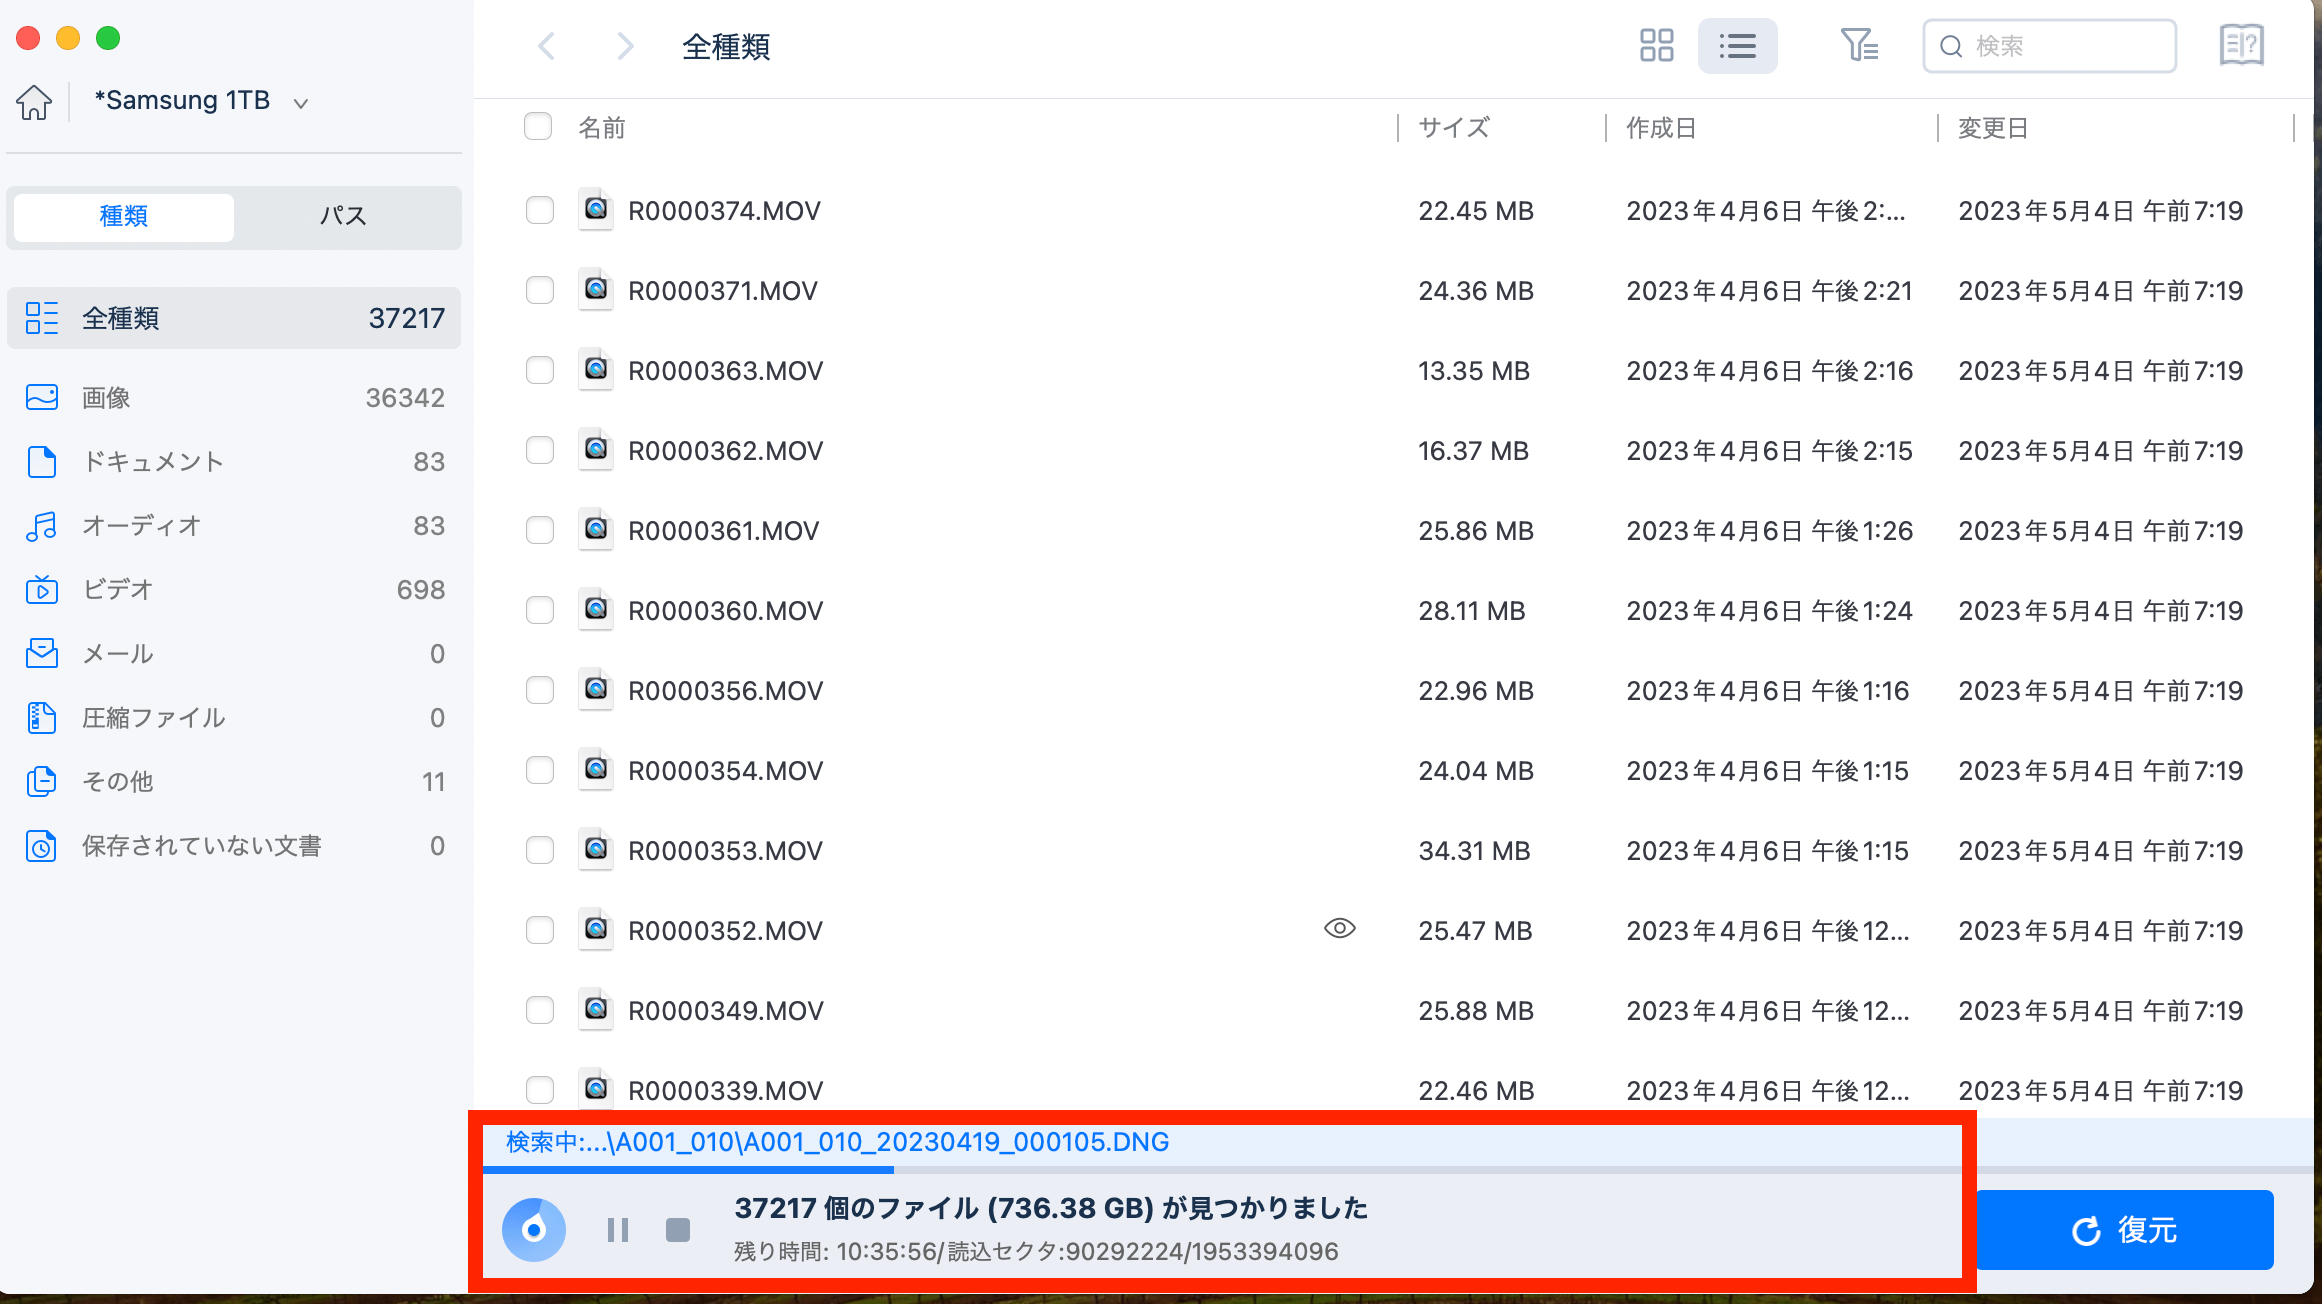Click the オーディオ music note icon
The image size is (2322, 1304).
[x=42, y=526]
